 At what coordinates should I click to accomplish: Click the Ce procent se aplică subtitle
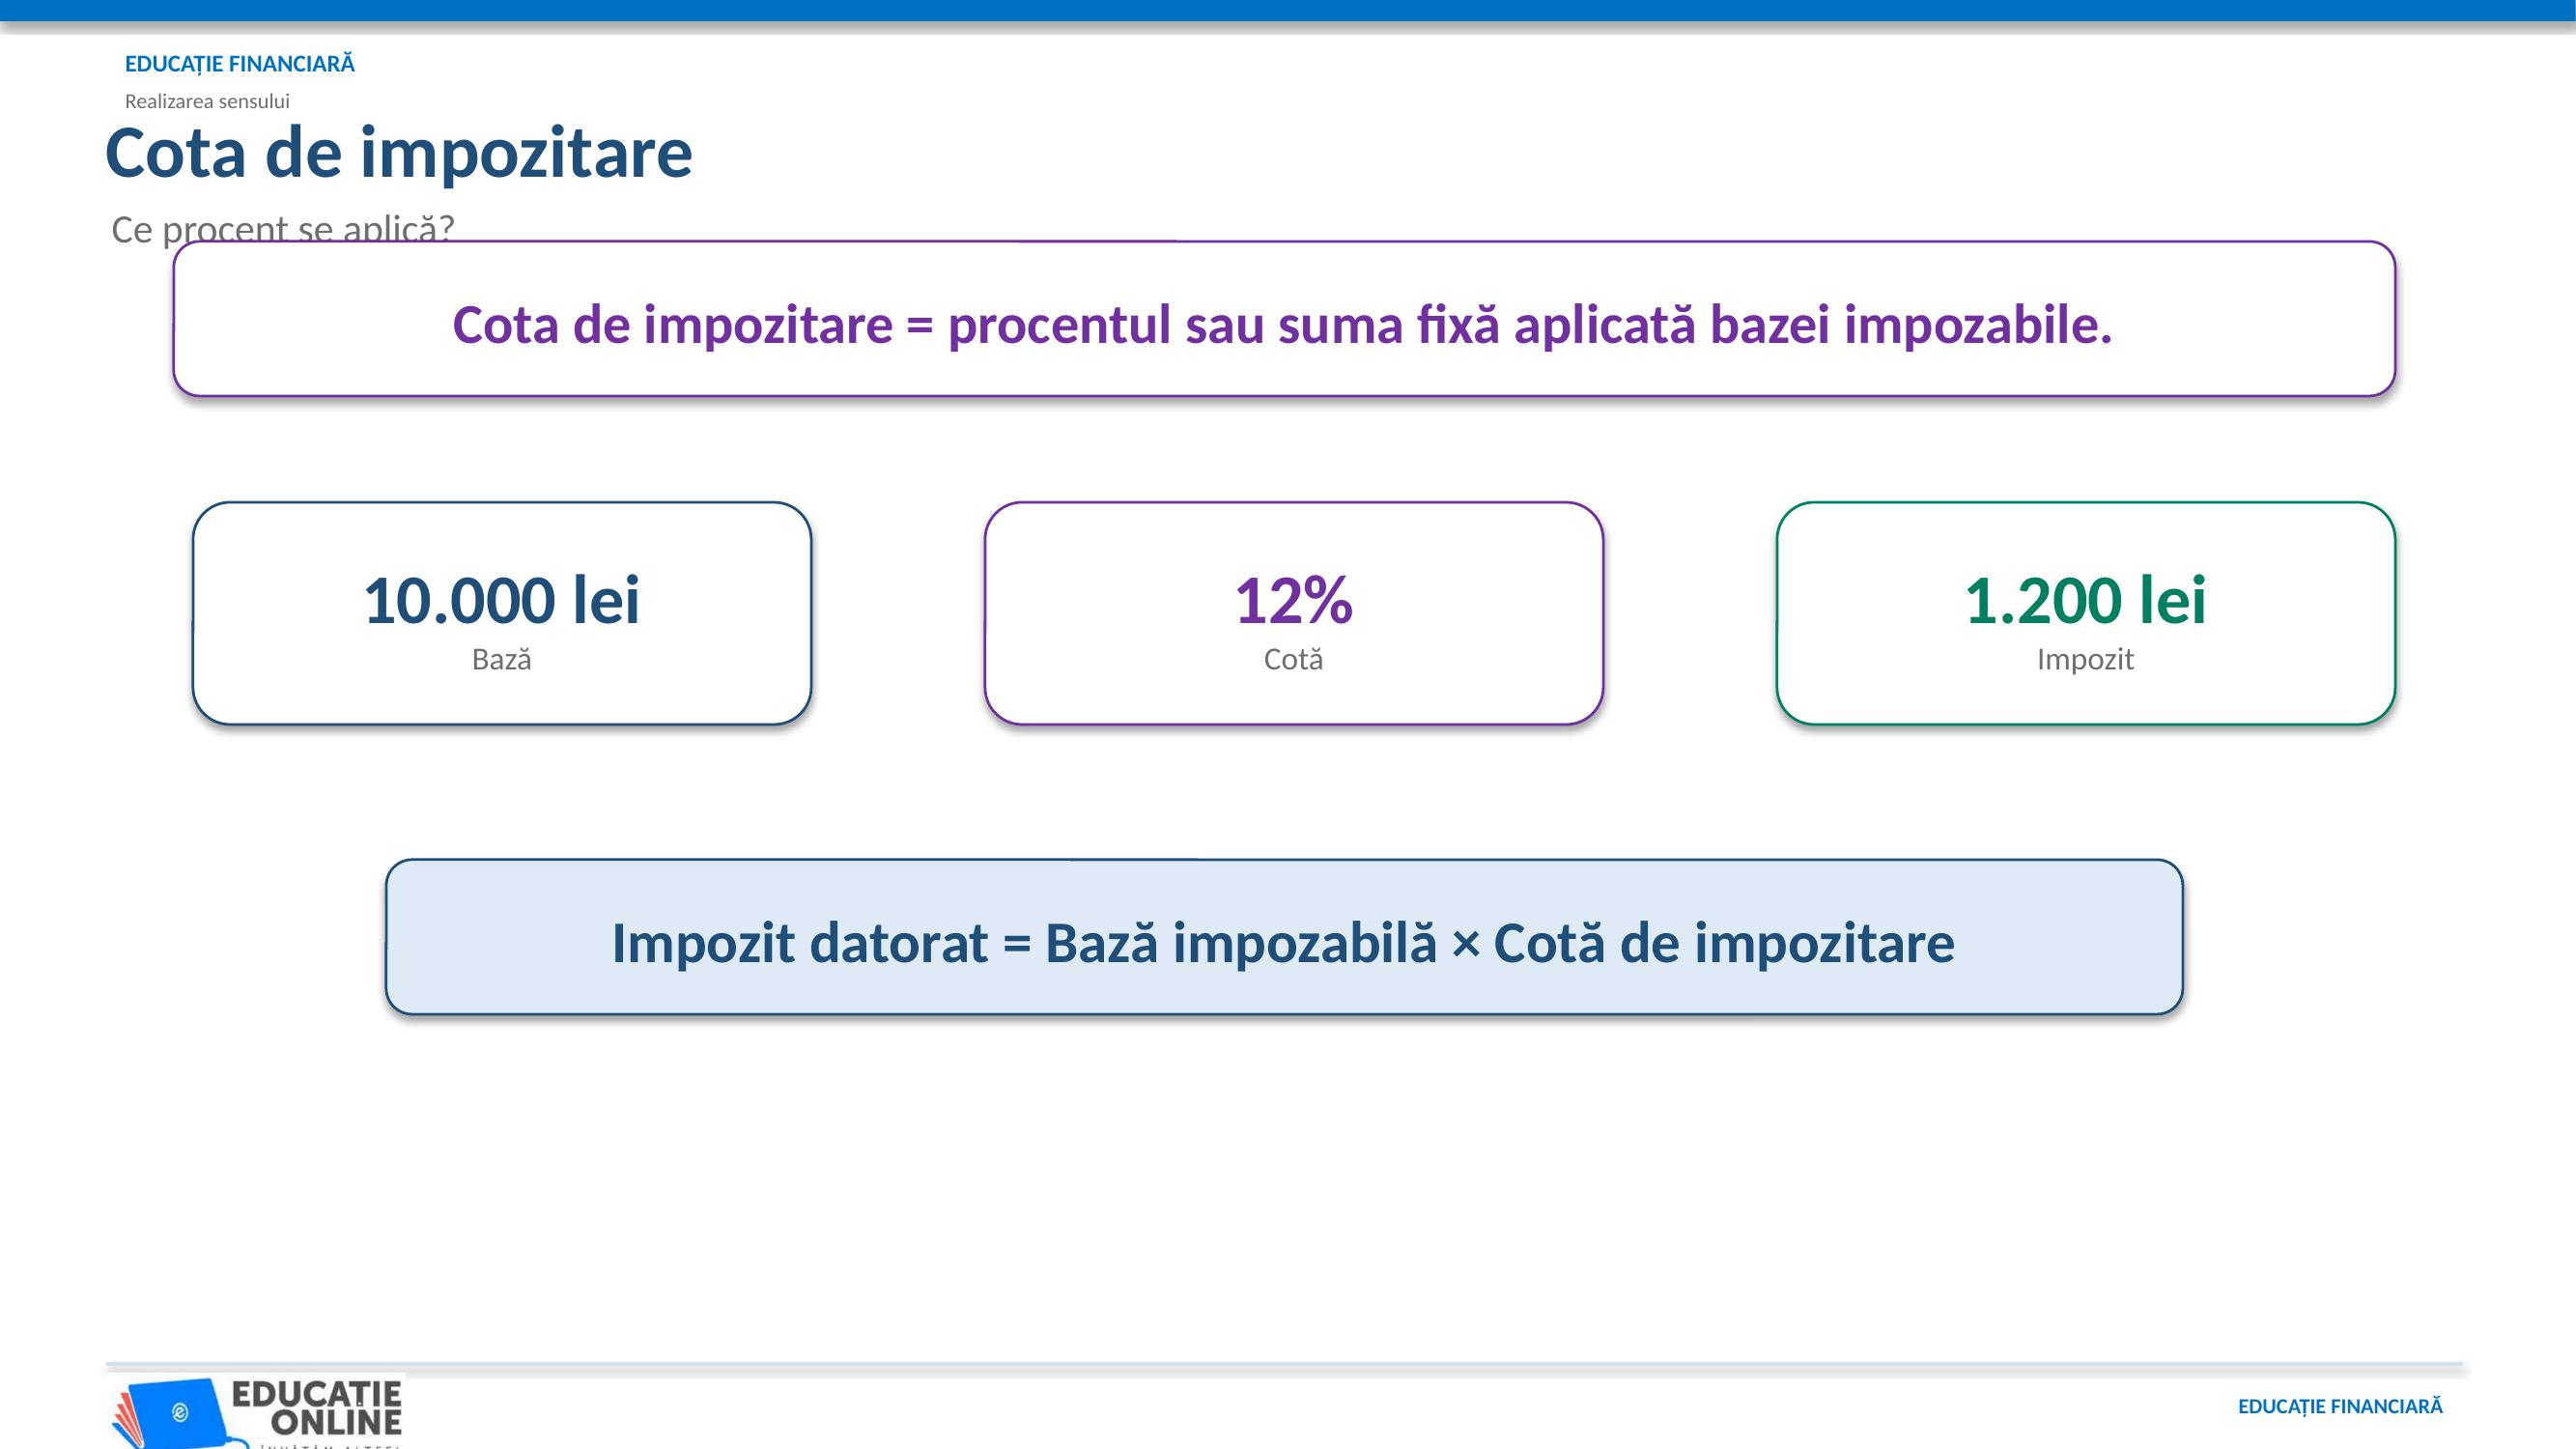coord(283,229)
